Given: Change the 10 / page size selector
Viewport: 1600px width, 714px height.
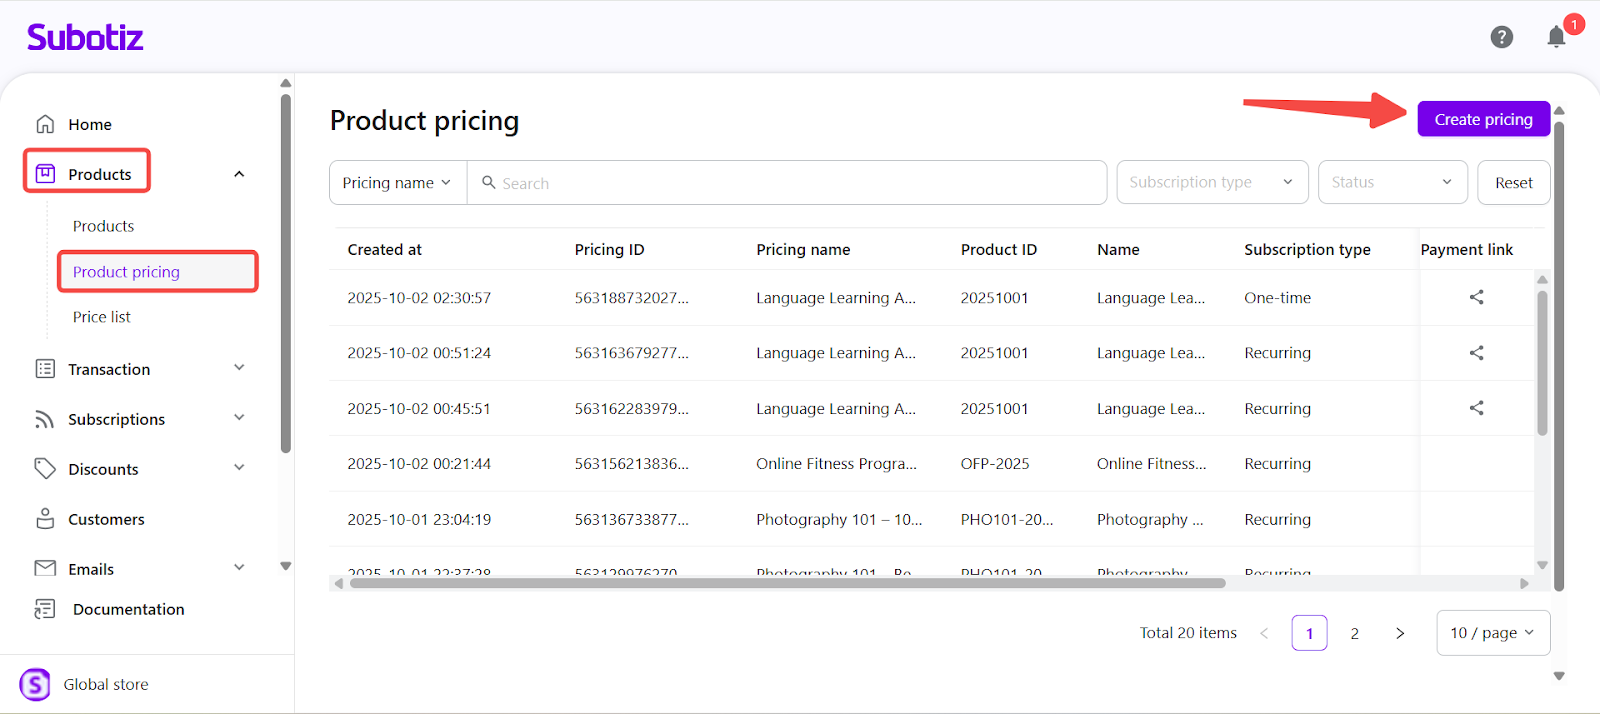Looking at the screenshot, I should (x=1492, y=633).
